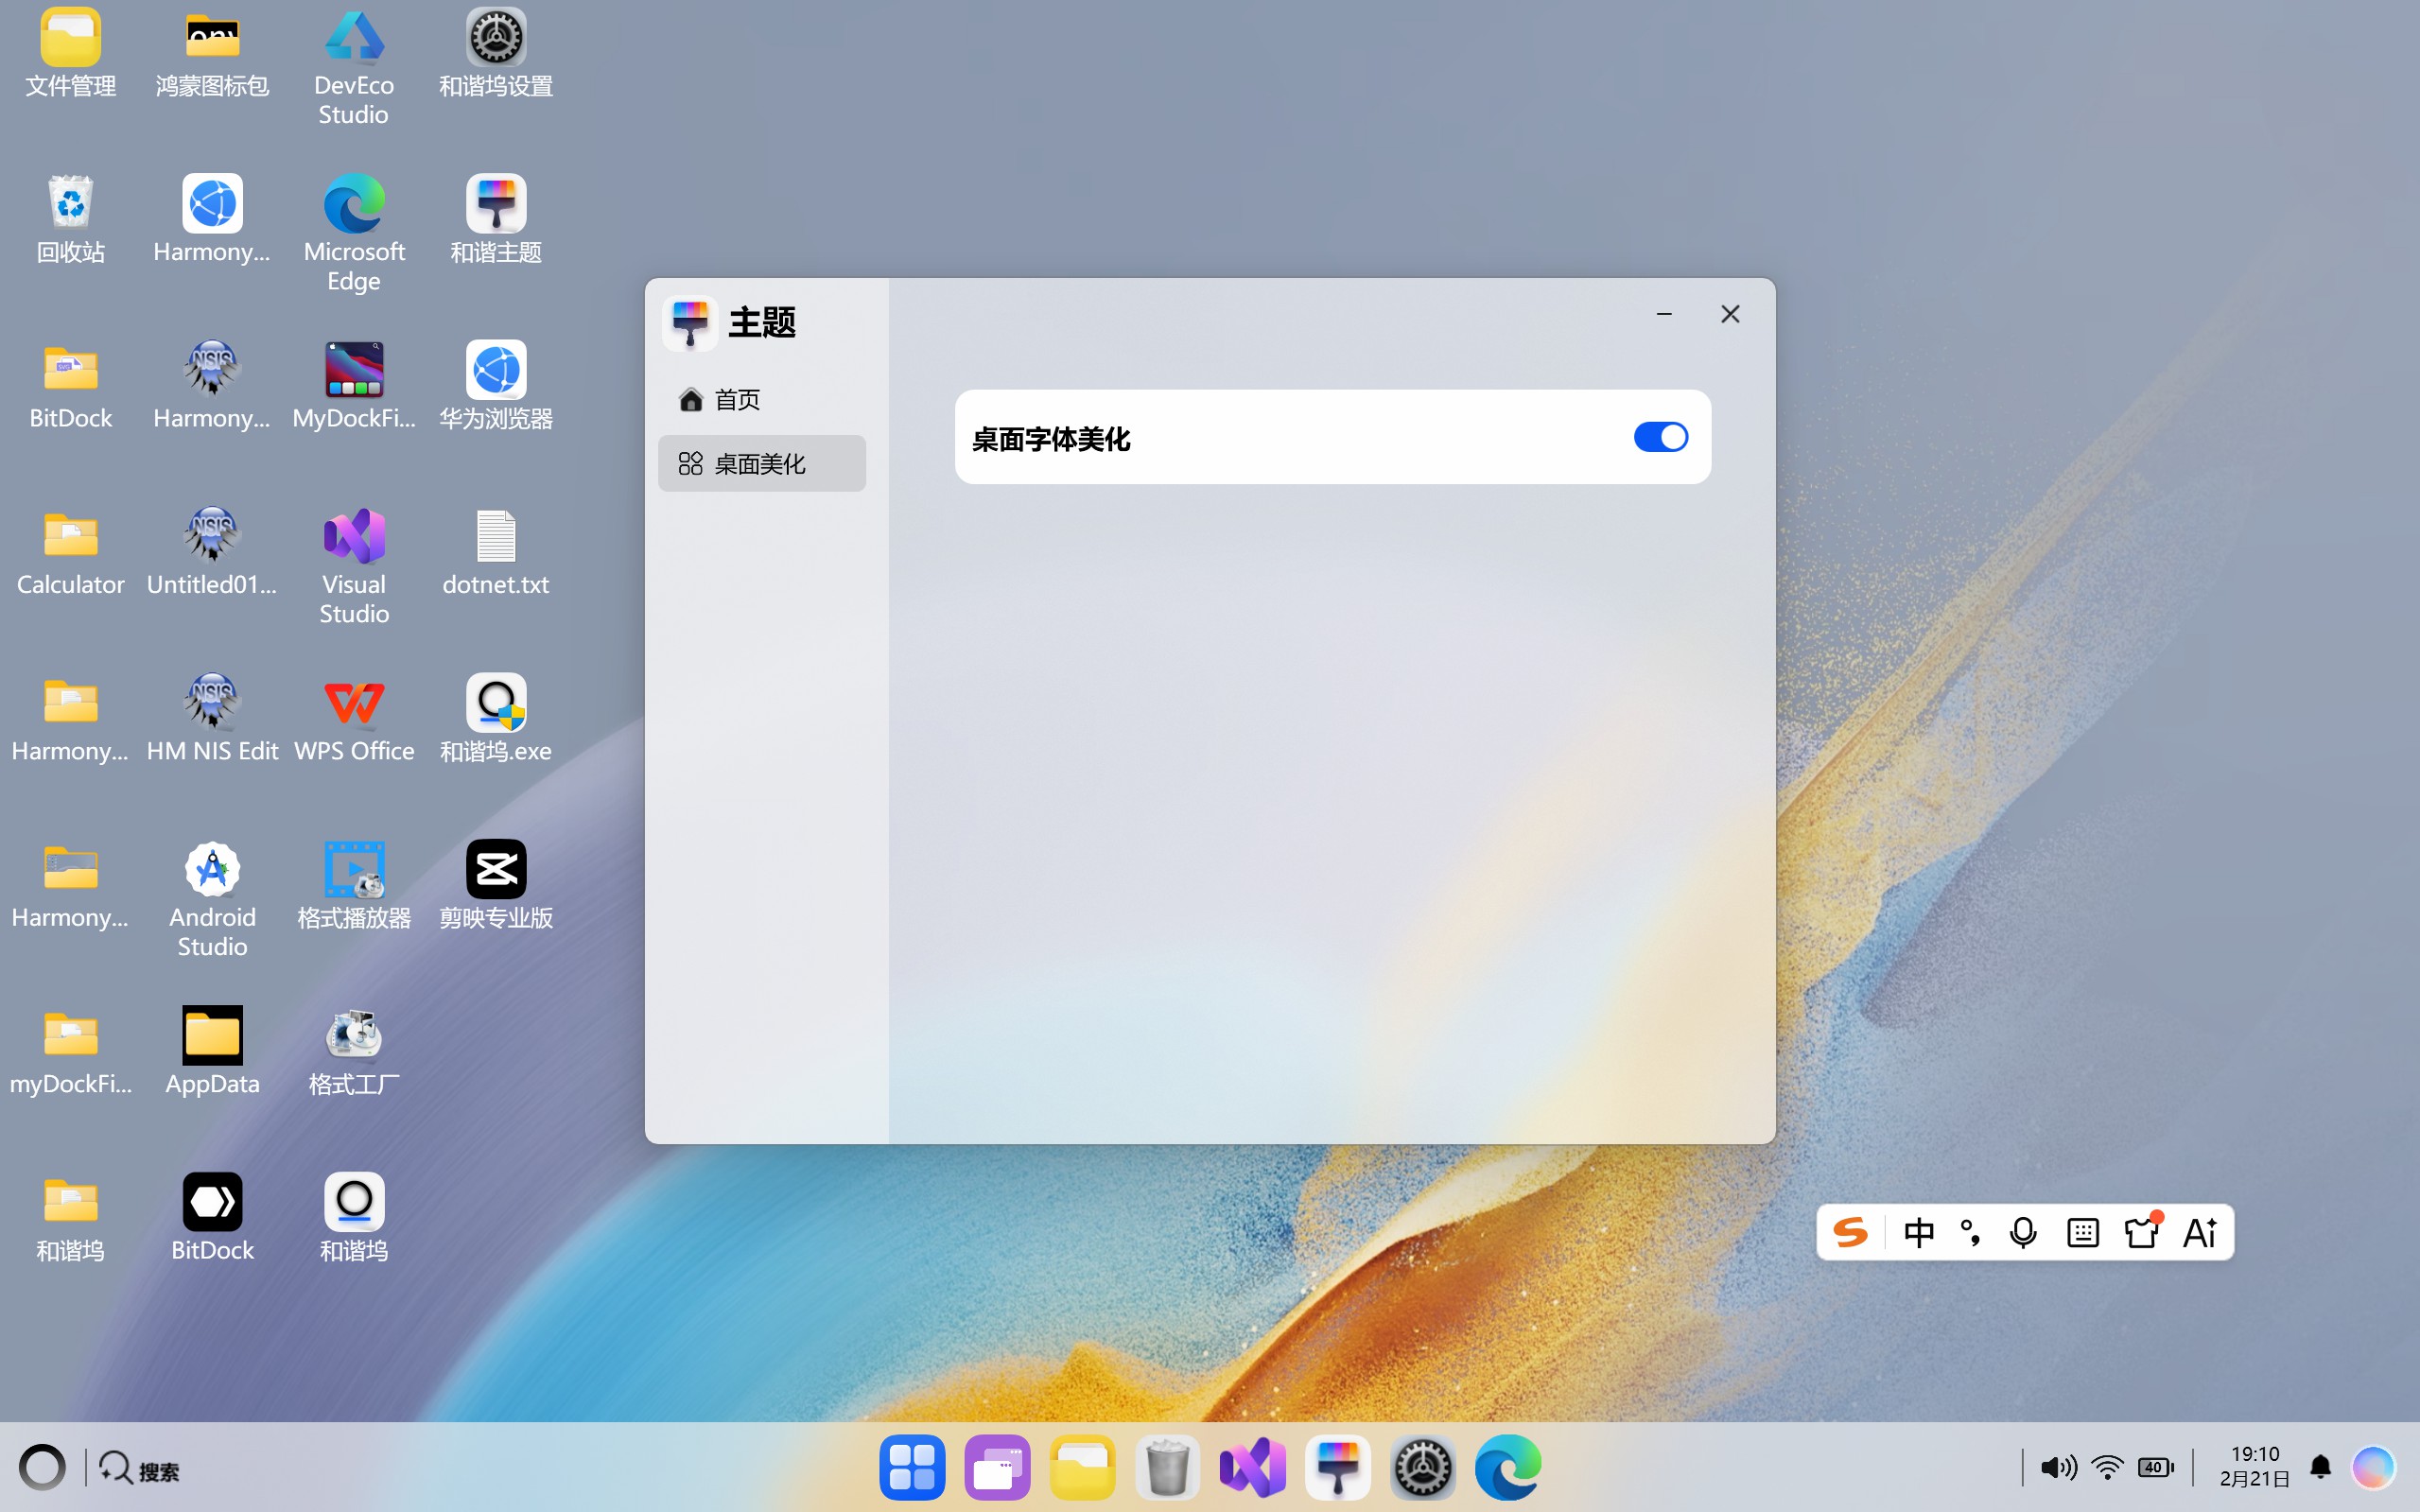Select 桌面美化 in the theme sidebar
Viewport: 2420px width, 1512px height.
(x=762, y=463)
